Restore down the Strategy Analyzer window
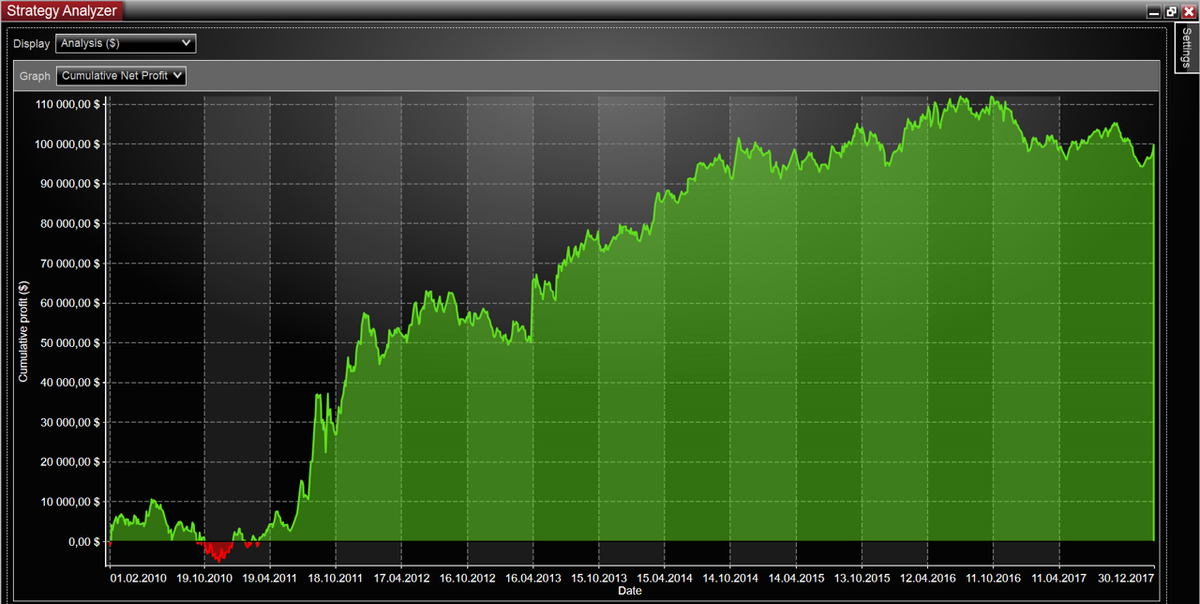This screenshot has height=604, width=1200. click(1171, 11)
